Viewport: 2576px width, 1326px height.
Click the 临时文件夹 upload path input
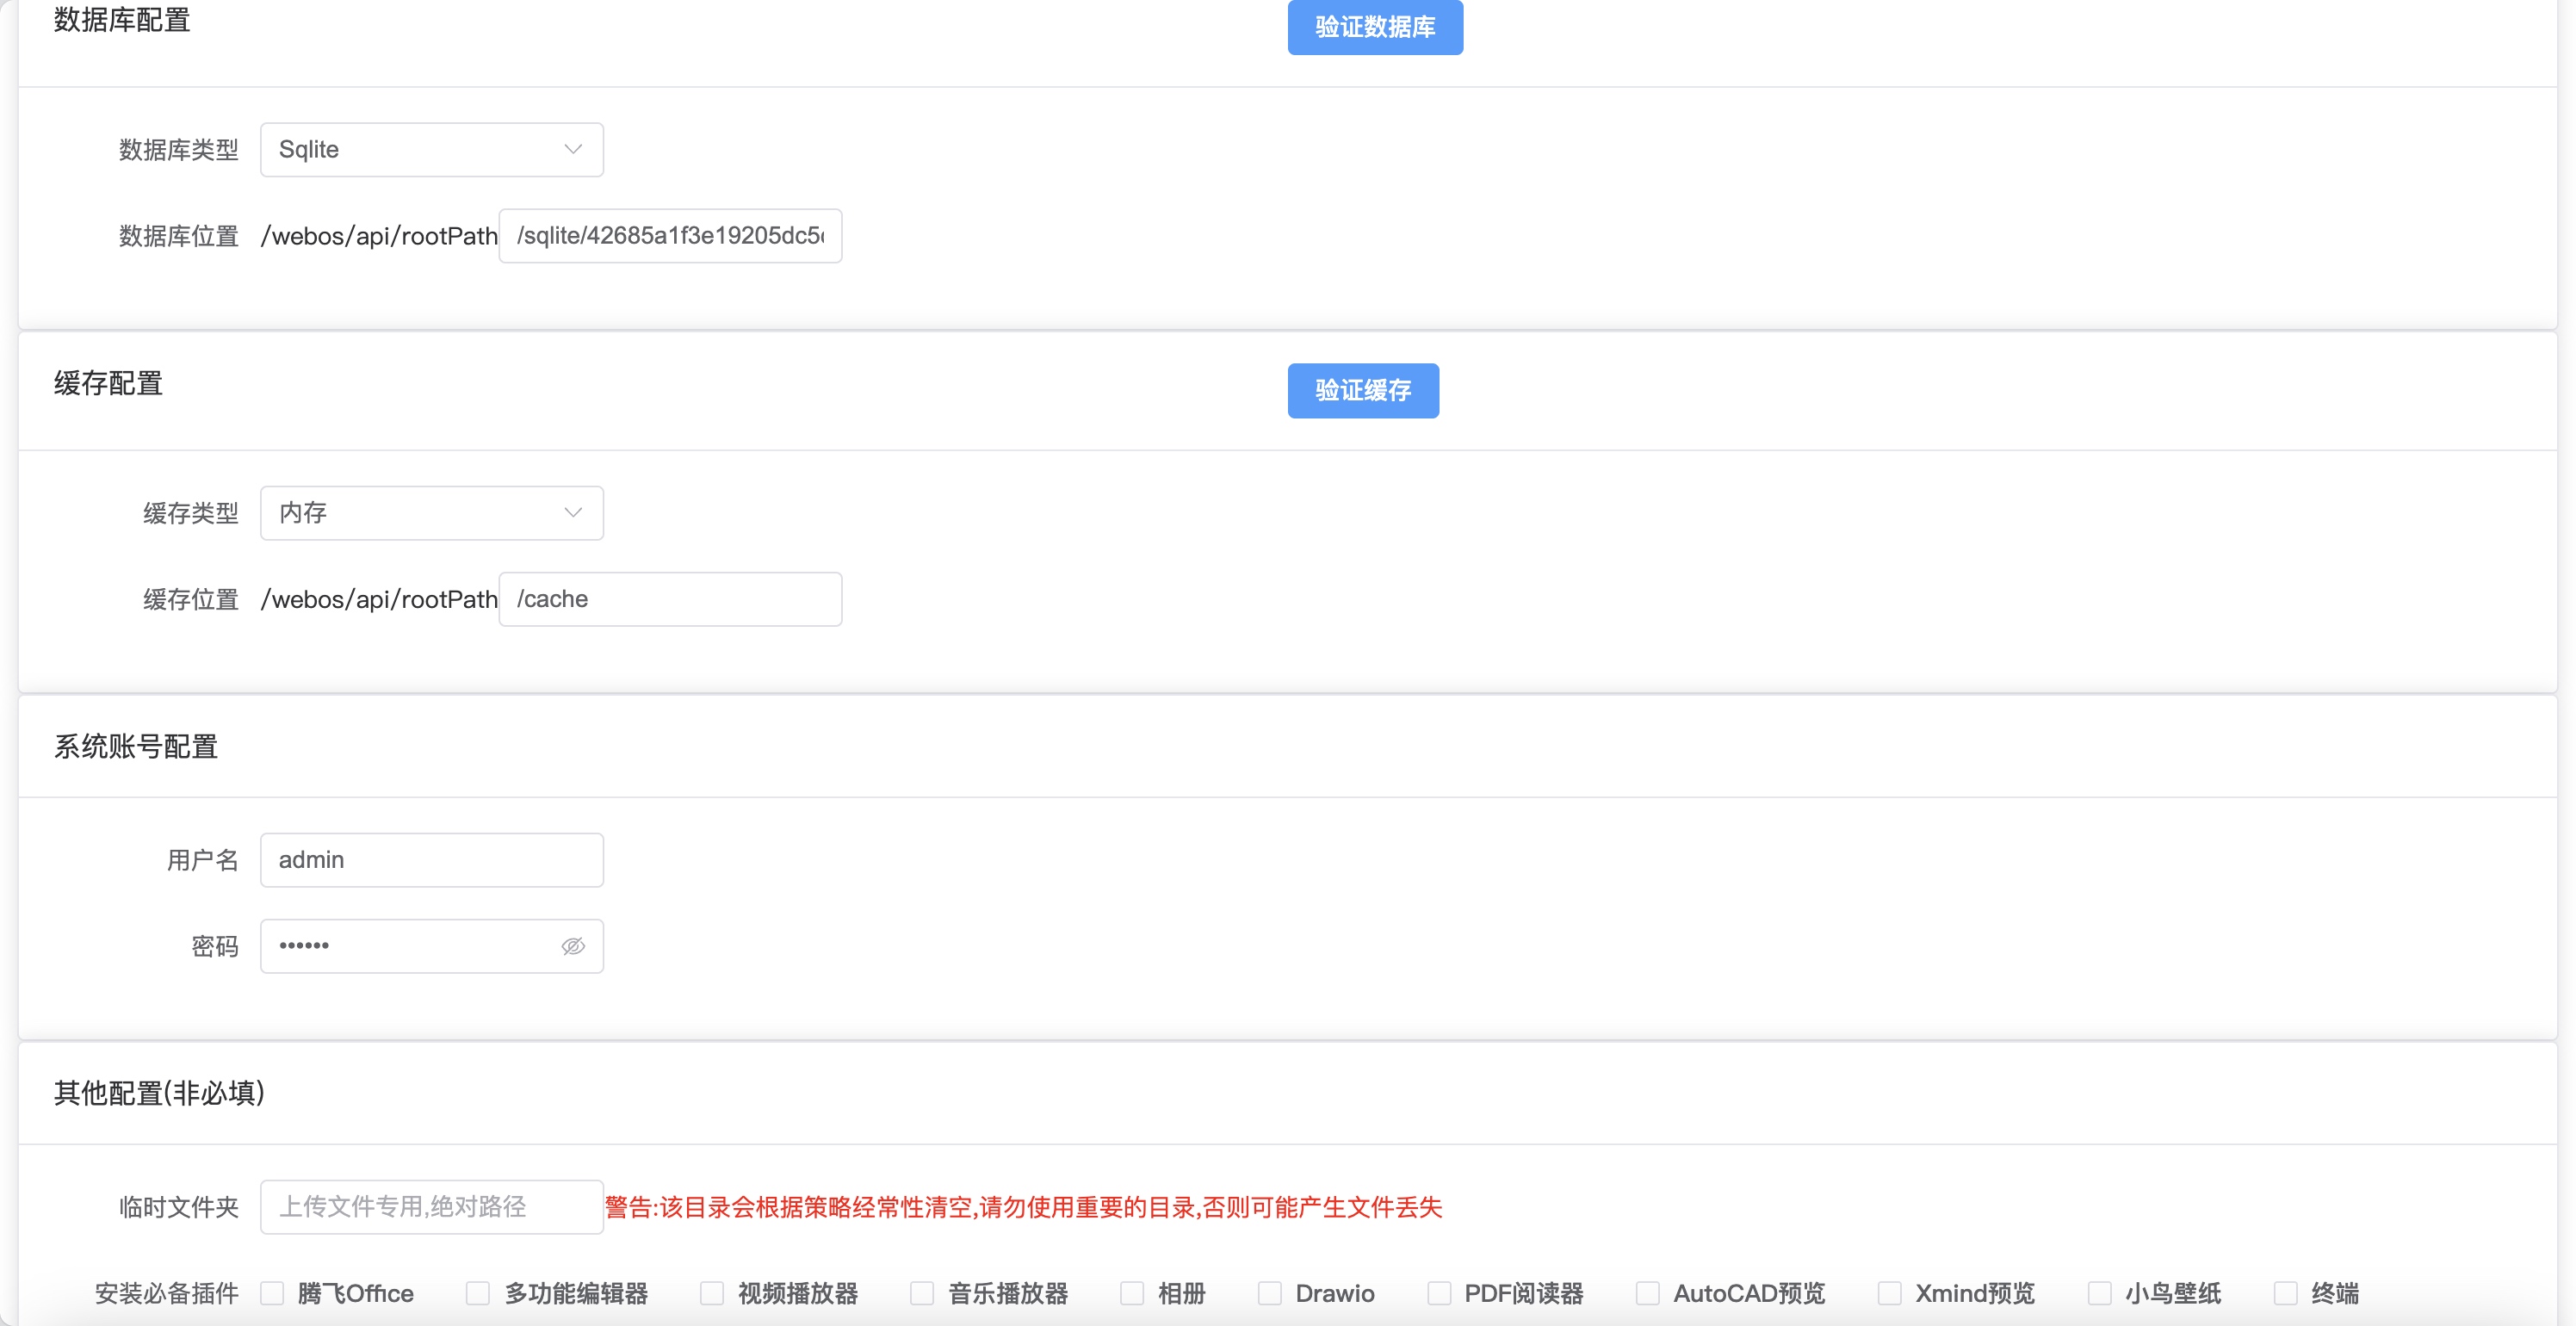coord(431,1207)
